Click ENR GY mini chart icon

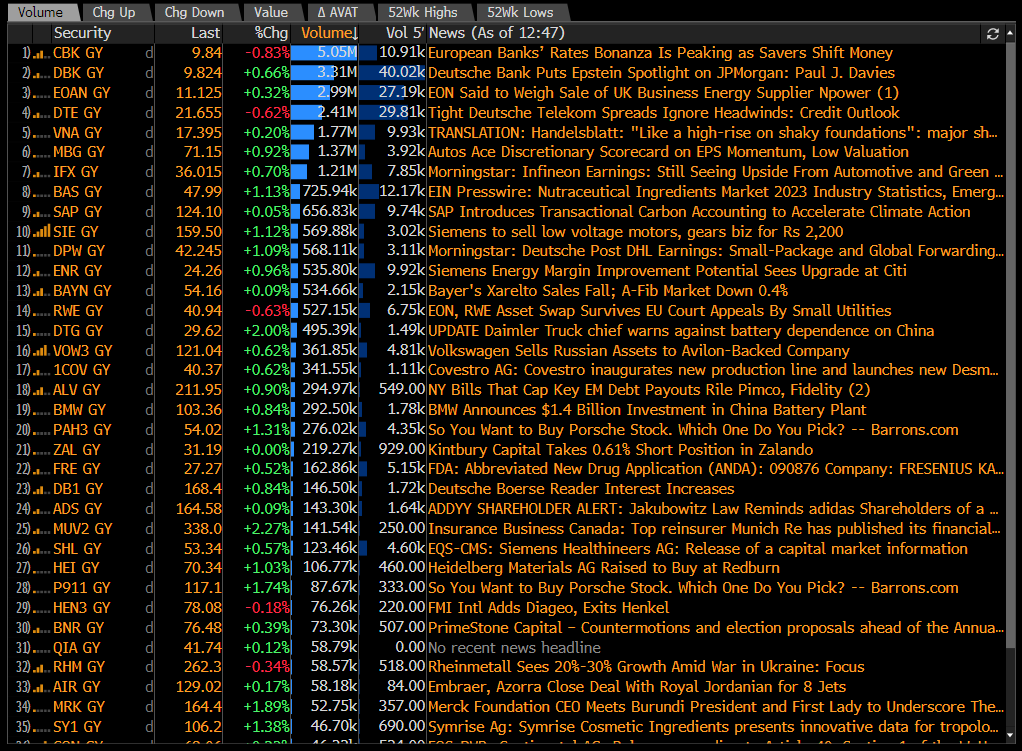(42, 271)
